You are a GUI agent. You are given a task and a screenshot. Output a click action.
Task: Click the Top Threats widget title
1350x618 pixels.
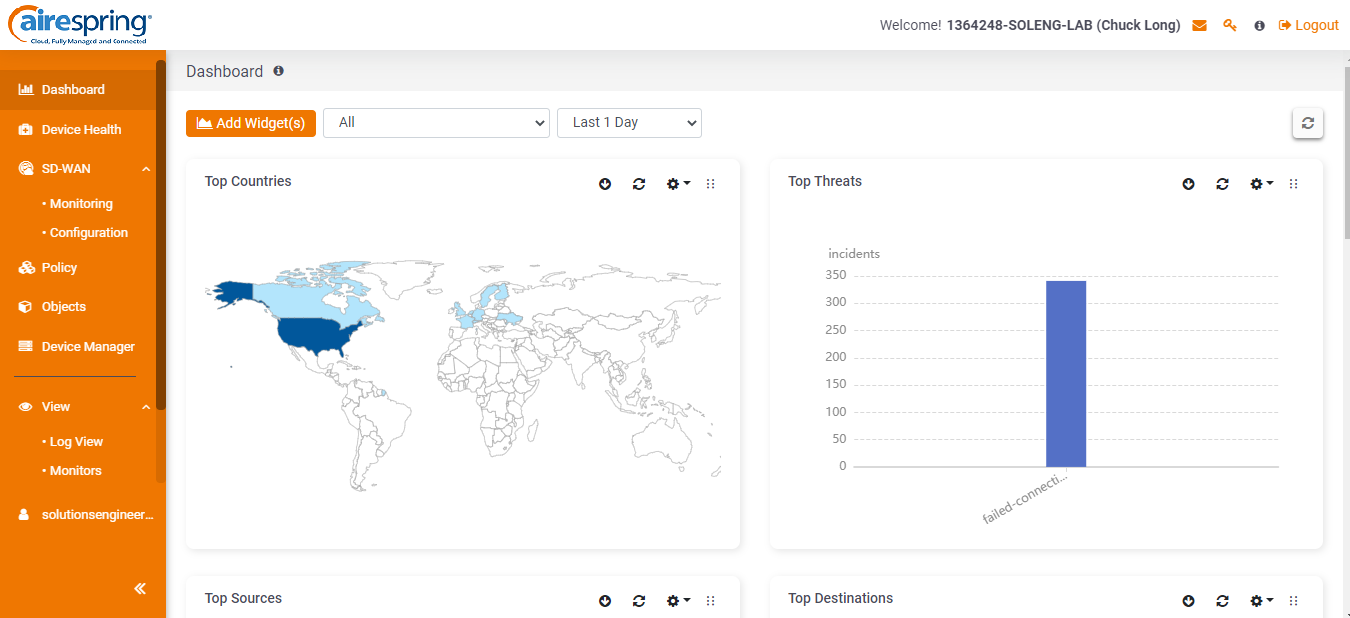(x=825, y=182)
